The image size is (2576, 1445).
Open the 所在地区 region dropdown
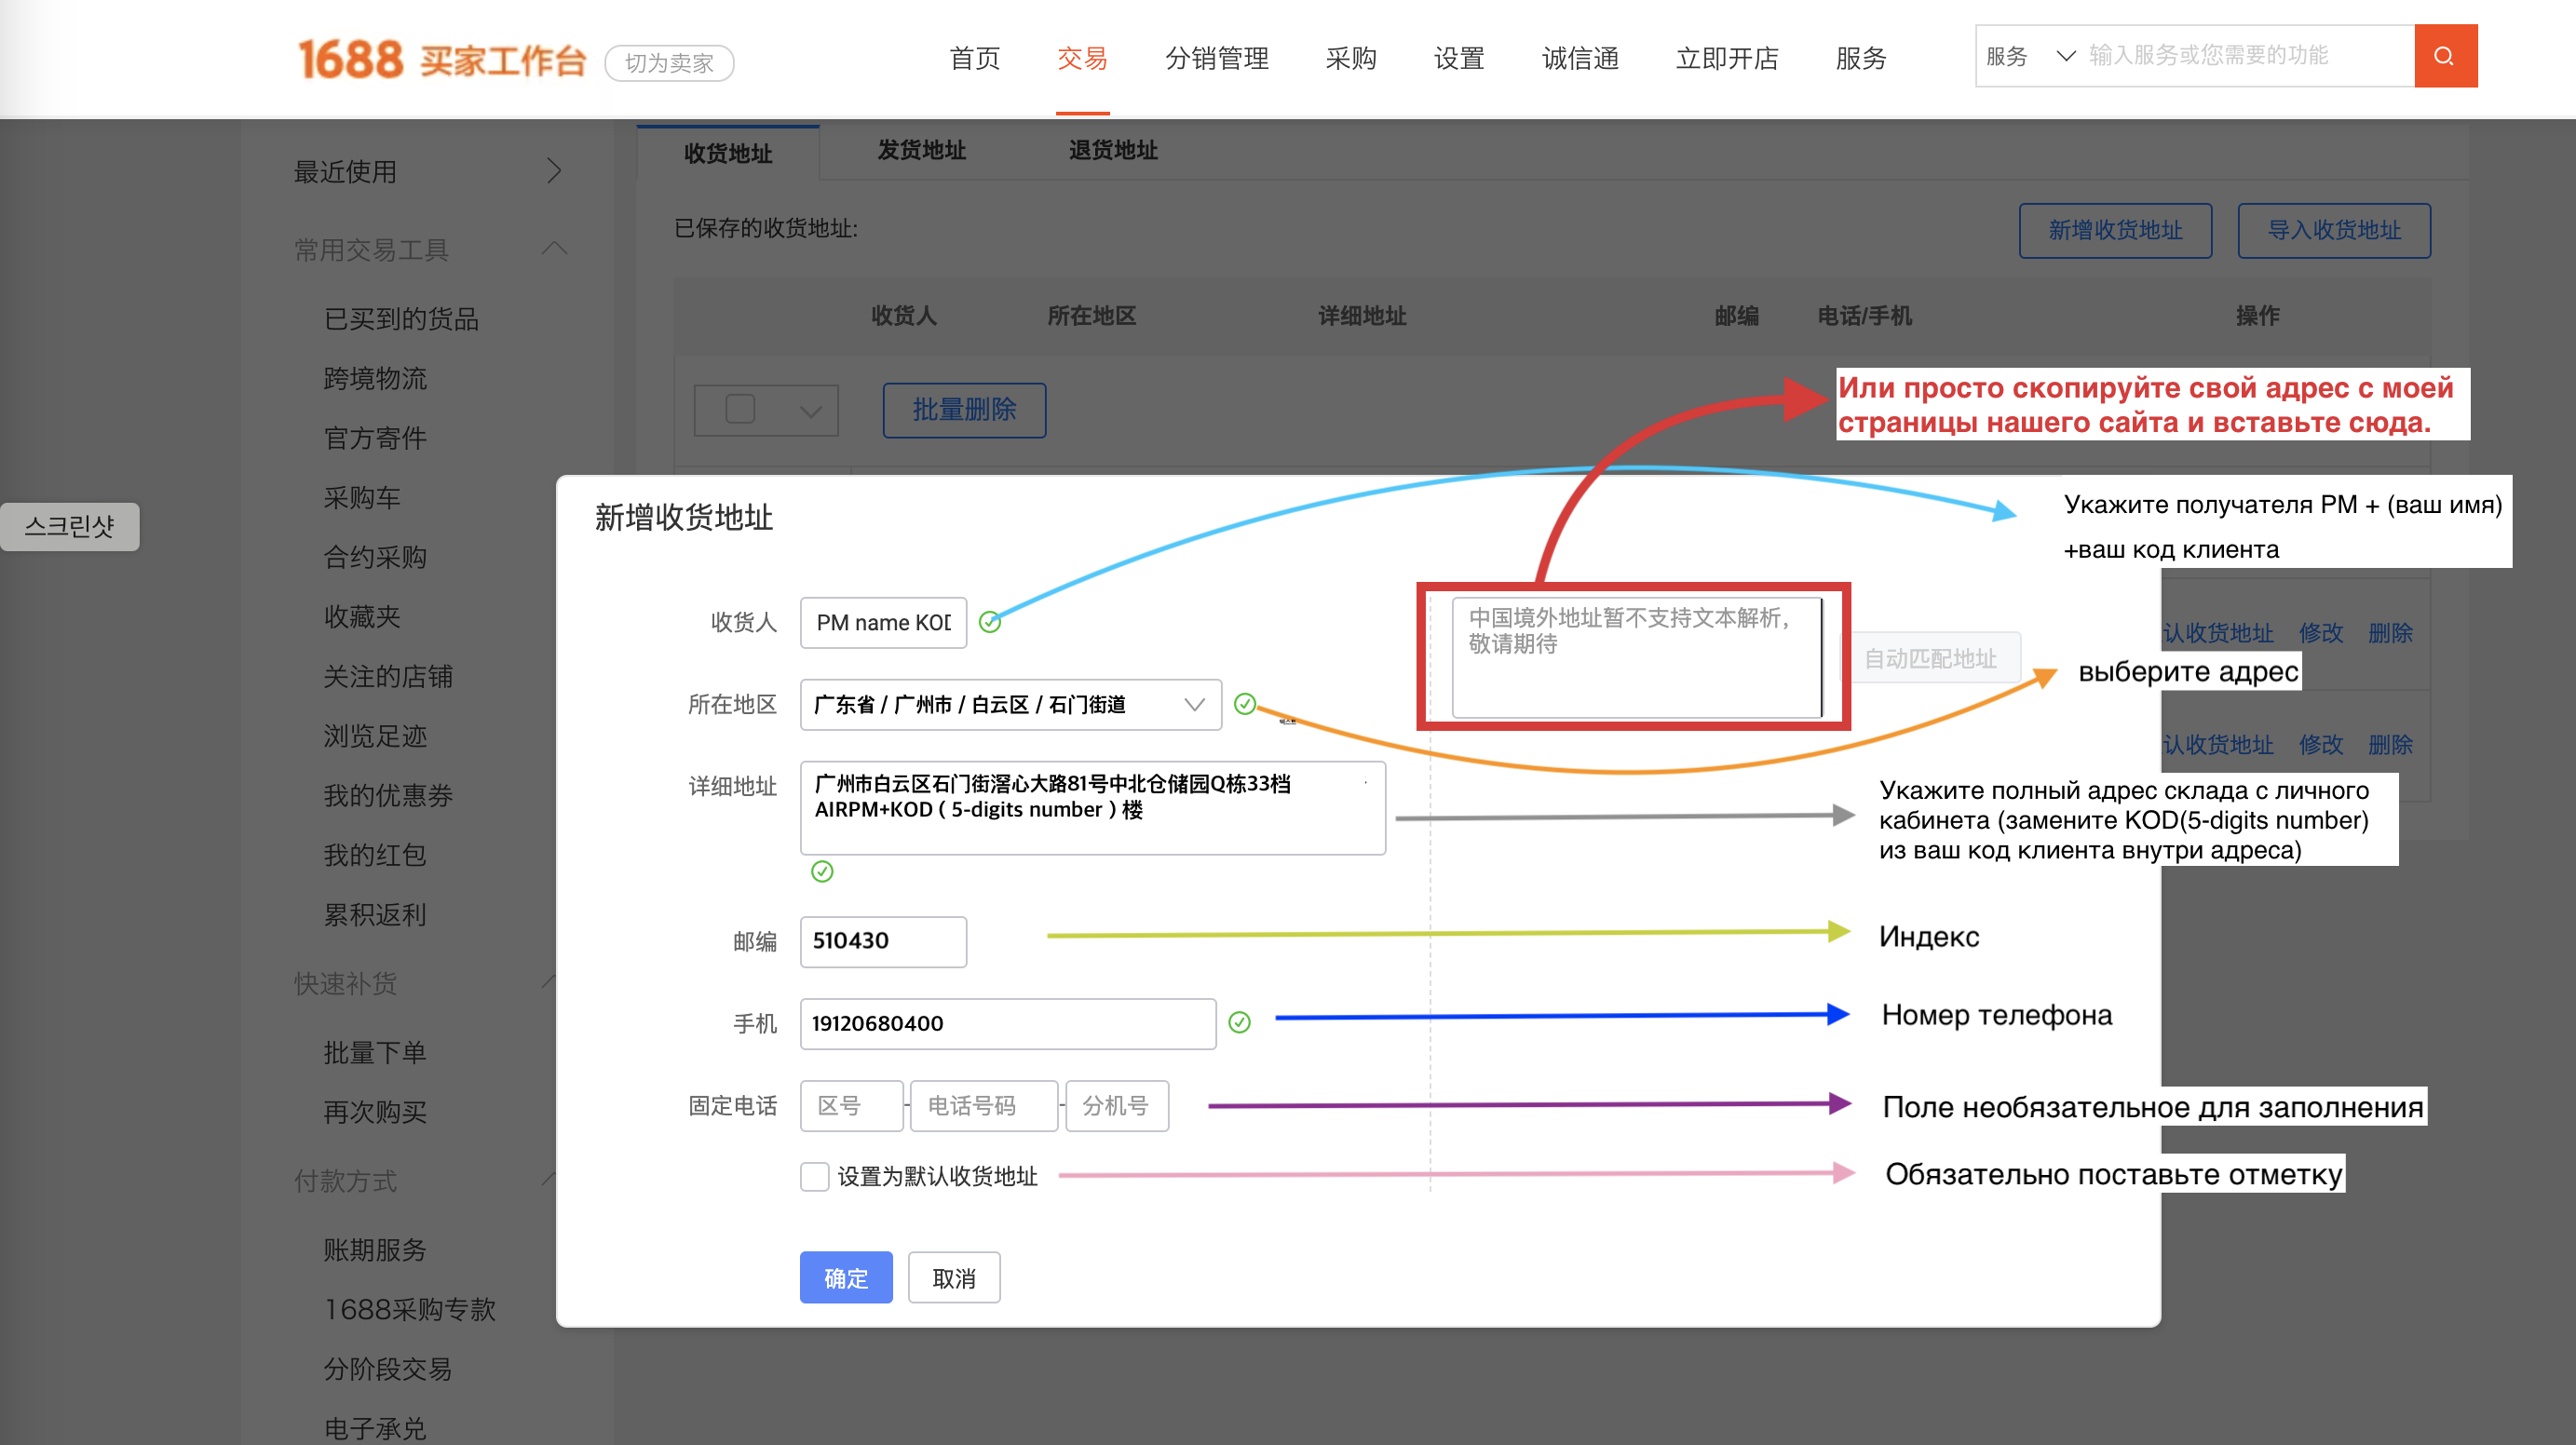pyautogui.click(x=1010, y=704)
